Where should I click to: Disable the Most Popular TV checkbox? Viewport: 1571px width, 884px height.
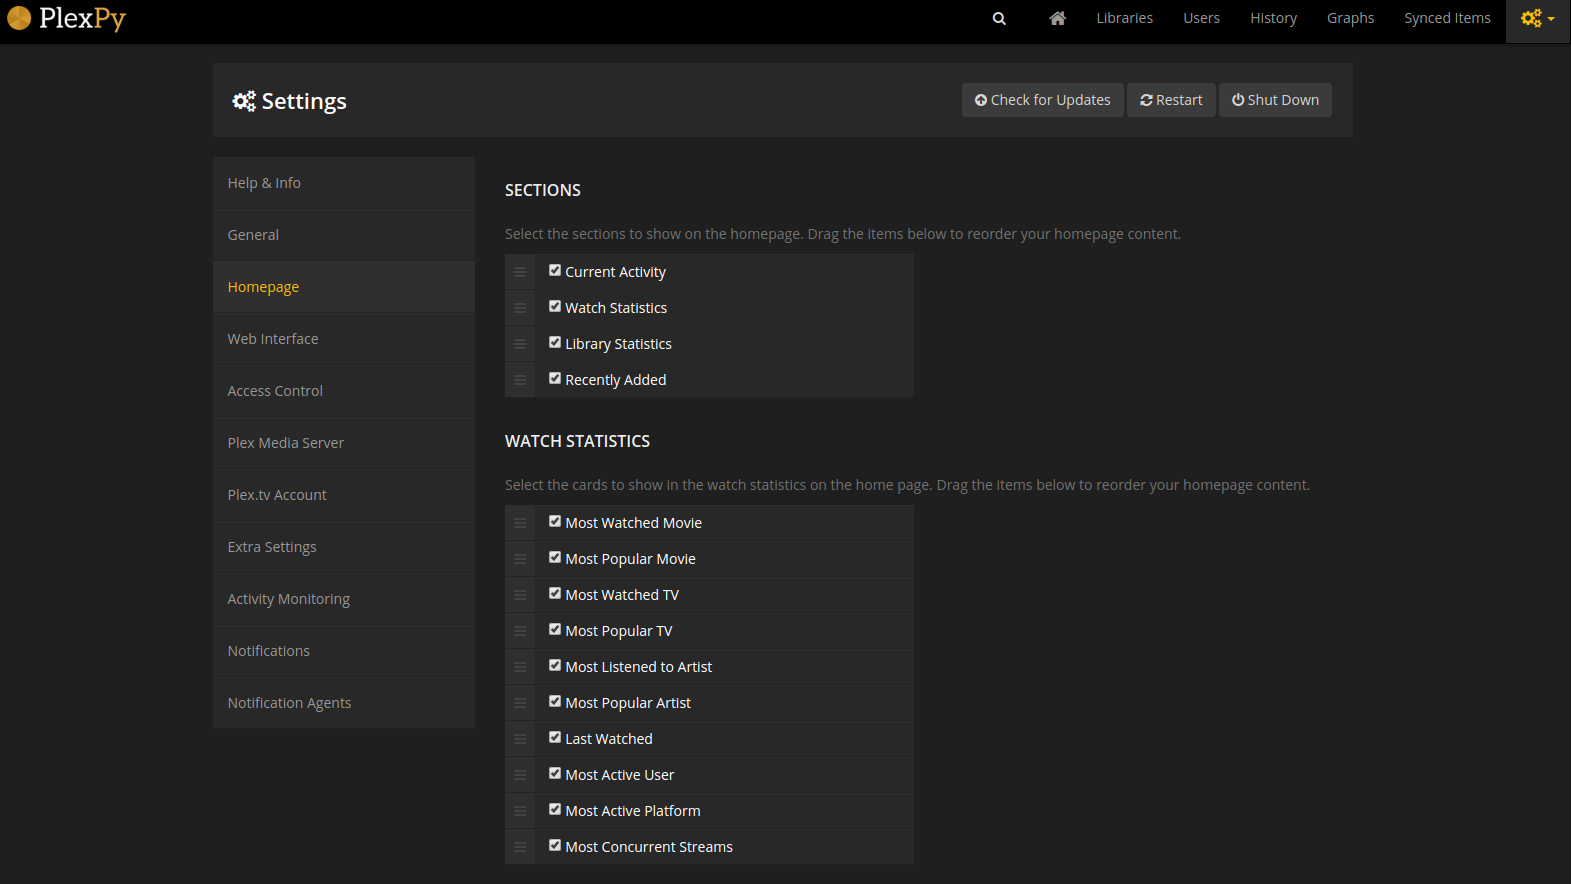point(555,629)
